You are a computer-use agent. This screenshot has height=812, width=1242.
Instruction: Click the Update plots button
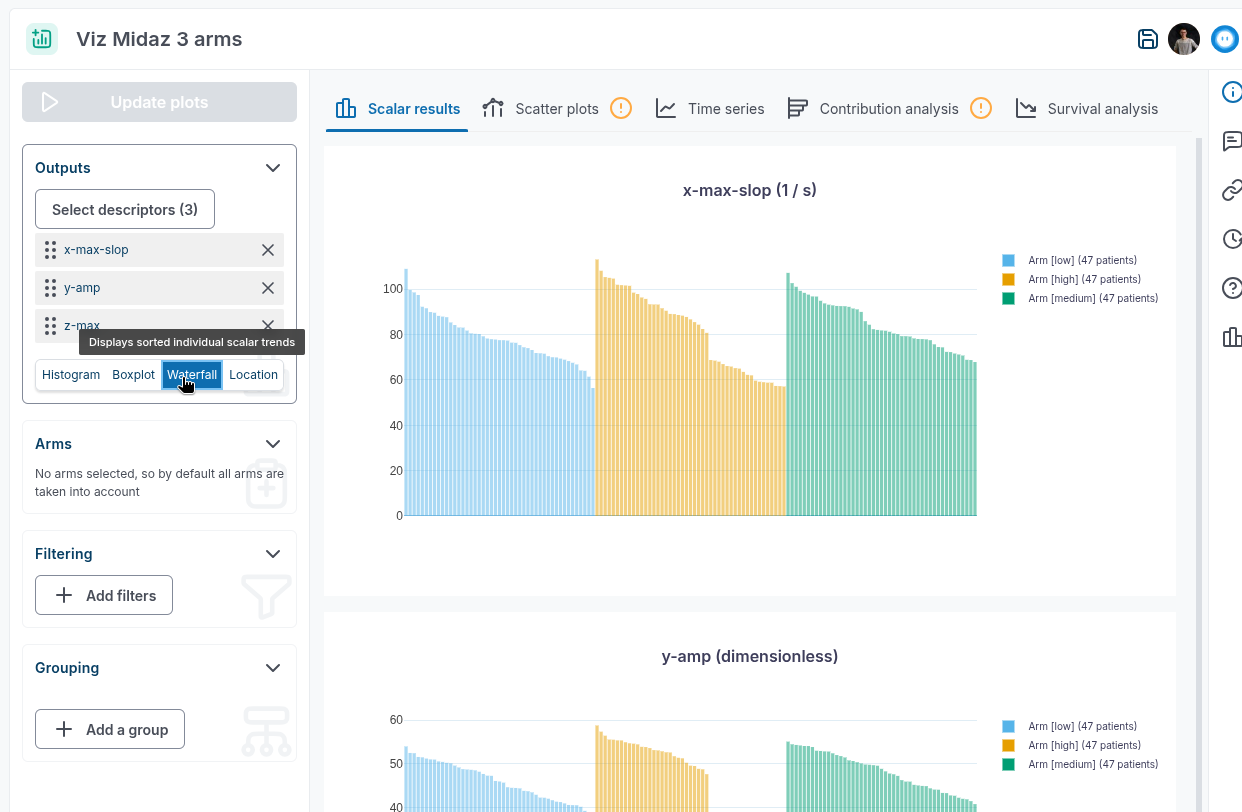pos(160,102)
